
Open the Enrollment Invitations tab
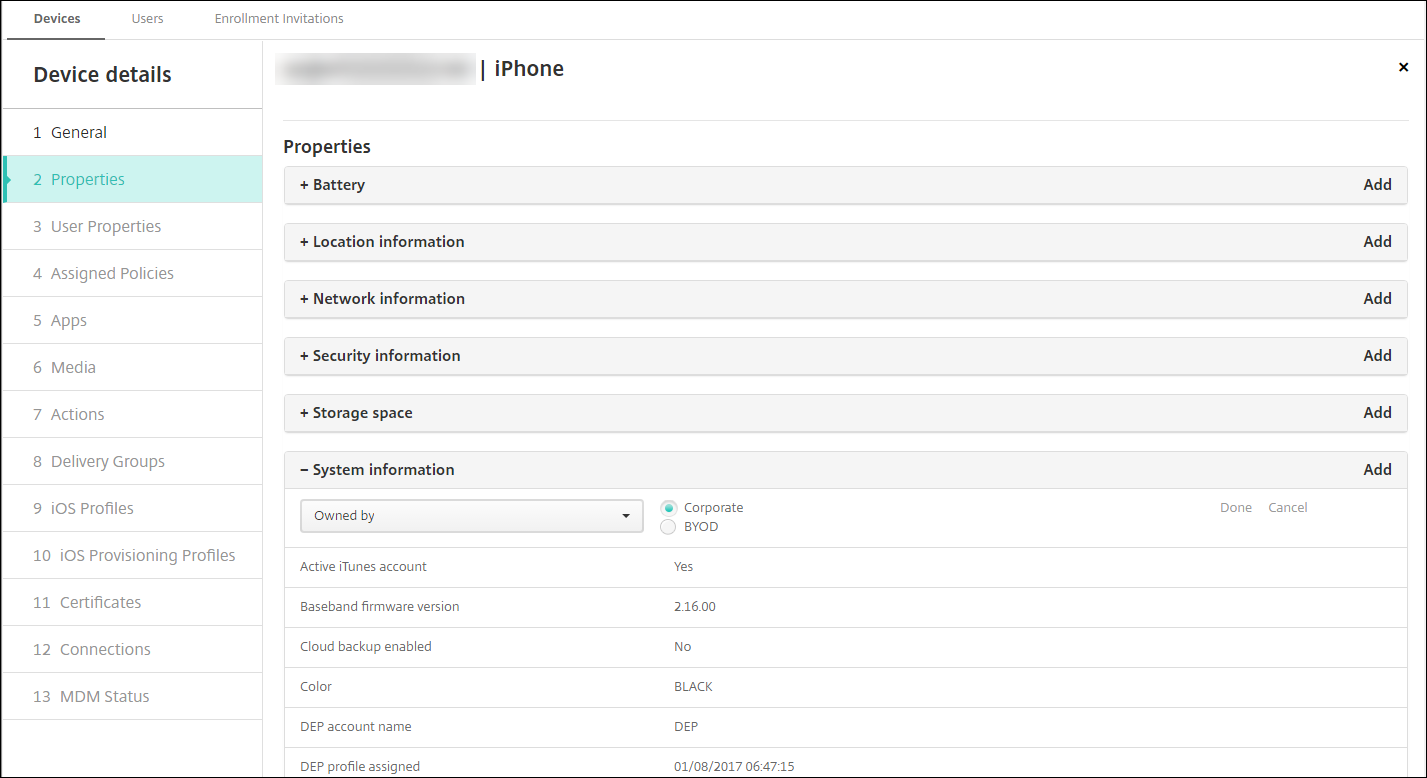point(279,19)
